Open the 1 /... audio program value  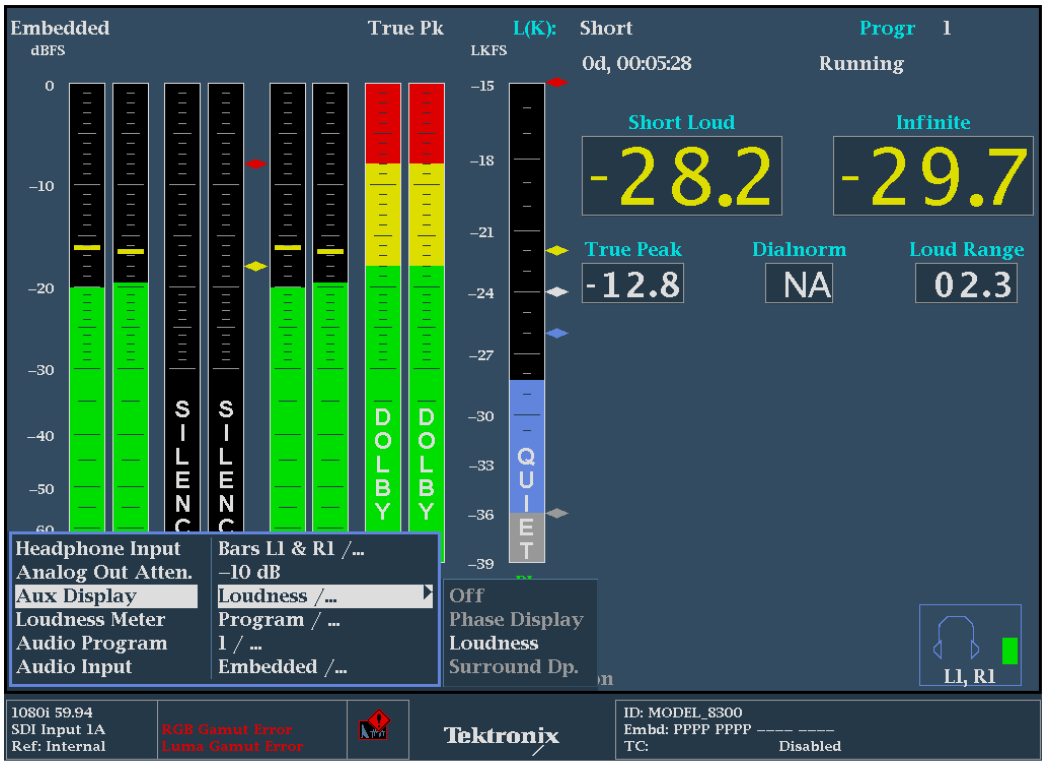240,643
